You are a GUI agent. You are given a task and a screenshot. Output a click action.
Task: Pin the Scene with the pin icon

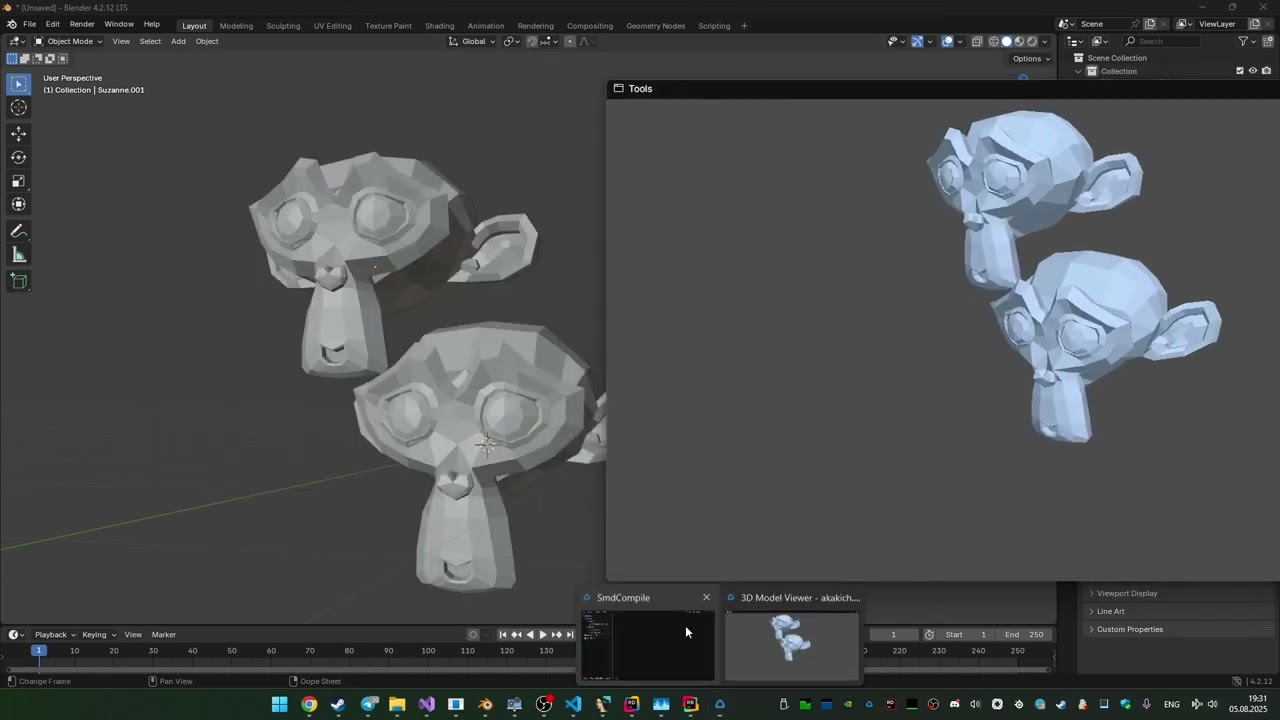pyautogui.click(x=1136, y=24)
